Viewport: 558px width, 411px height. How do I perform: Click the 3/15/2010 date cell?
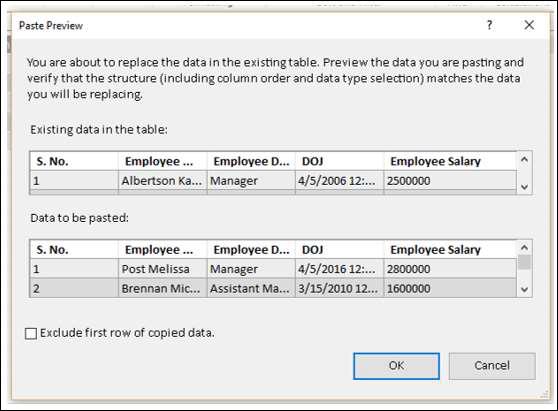point(339,288)
